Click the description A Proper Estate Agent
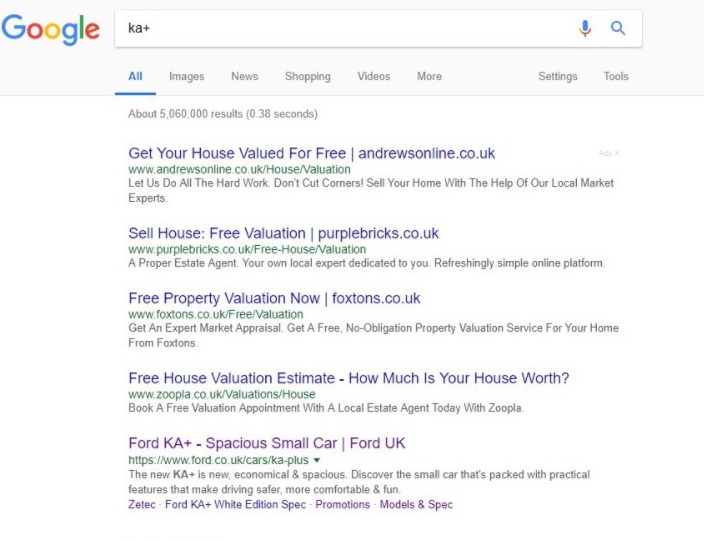The height and width of the screenshot is (542, 704). (367, 263)
